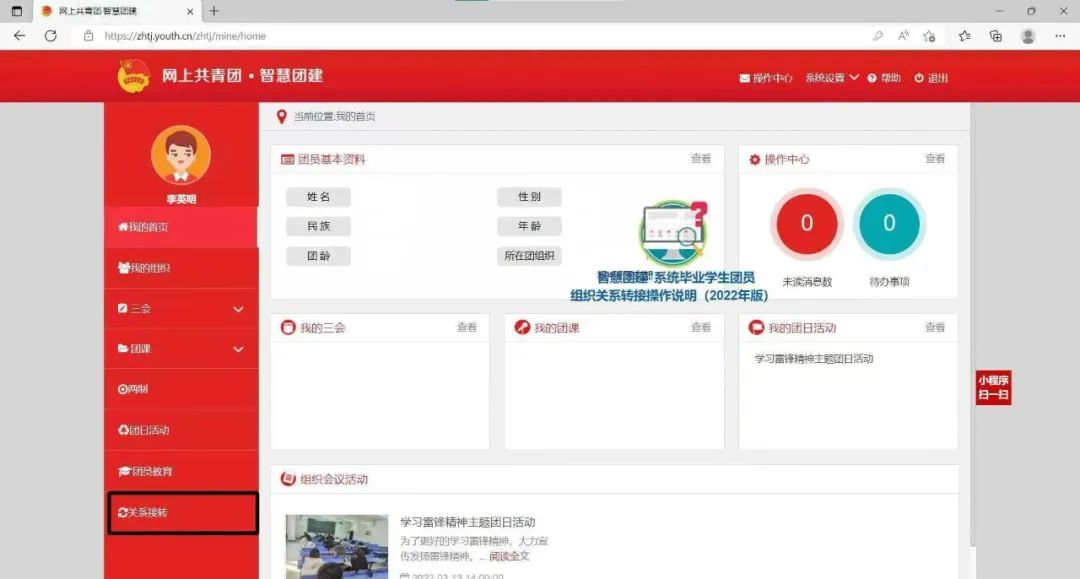Open the 系统设置 dropdown

tap(832, 78)
